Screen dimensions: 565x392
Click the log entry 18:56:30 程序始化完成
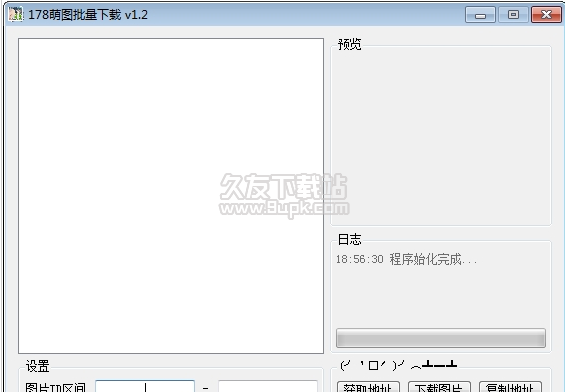tap(406, 259)
